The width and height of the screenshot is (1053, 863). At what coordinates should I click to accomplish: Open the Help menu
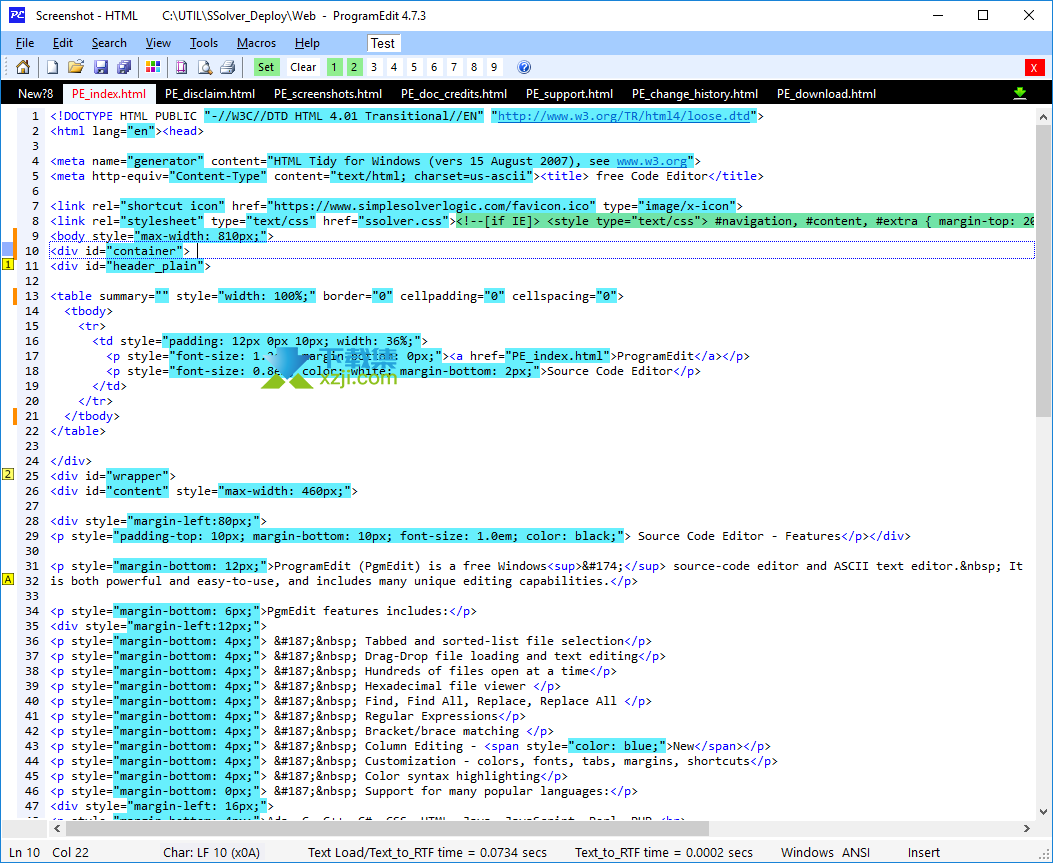click(307, 43)
